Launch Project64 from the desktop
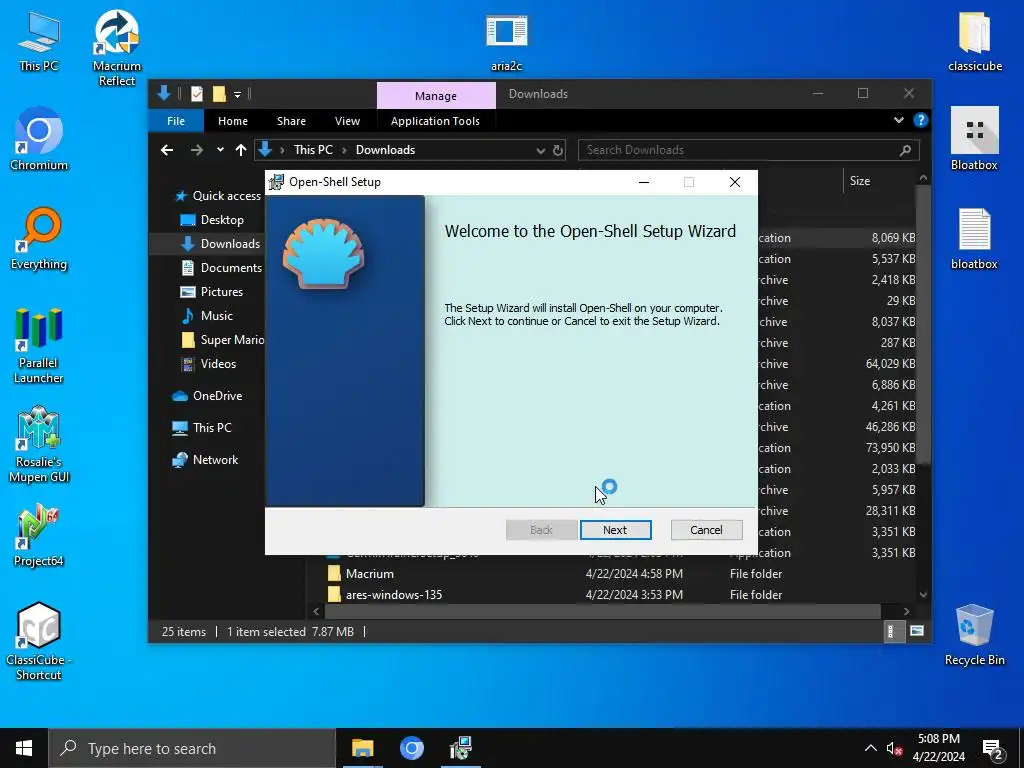Image resolution: width=1024 pixels, height=768 pixels. (39, 536)
